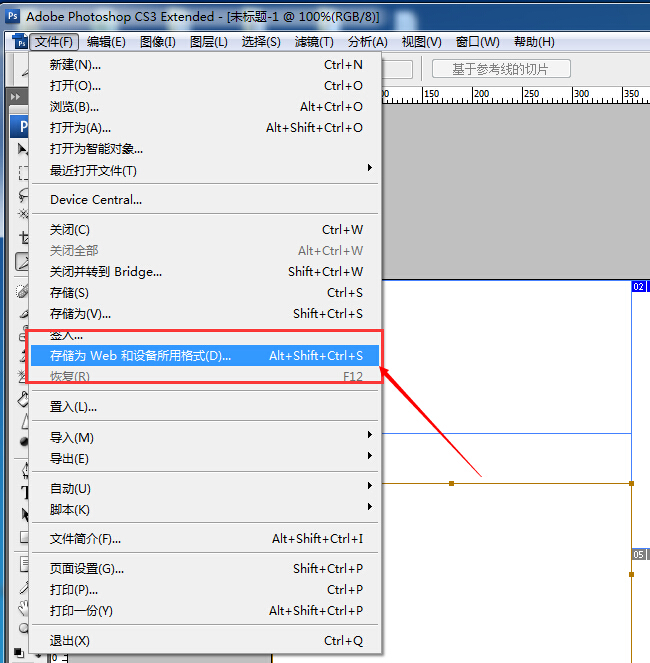This screenshot has height=663, width=650.
Task: Choose 打开为(A)... menu entry
Action: [206, 128]
